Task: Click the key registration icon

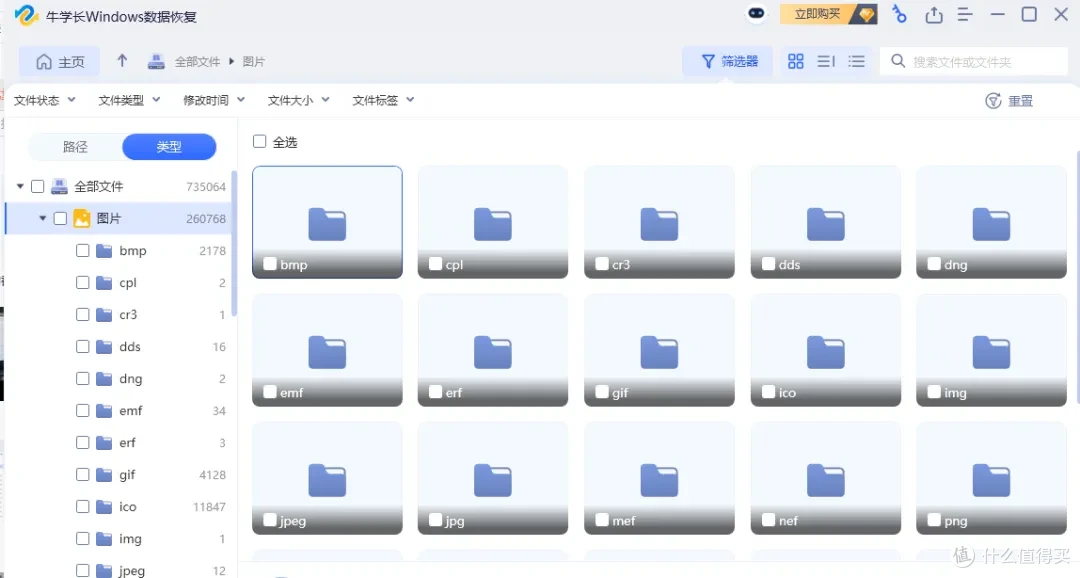Action: [x=899, y=14]
